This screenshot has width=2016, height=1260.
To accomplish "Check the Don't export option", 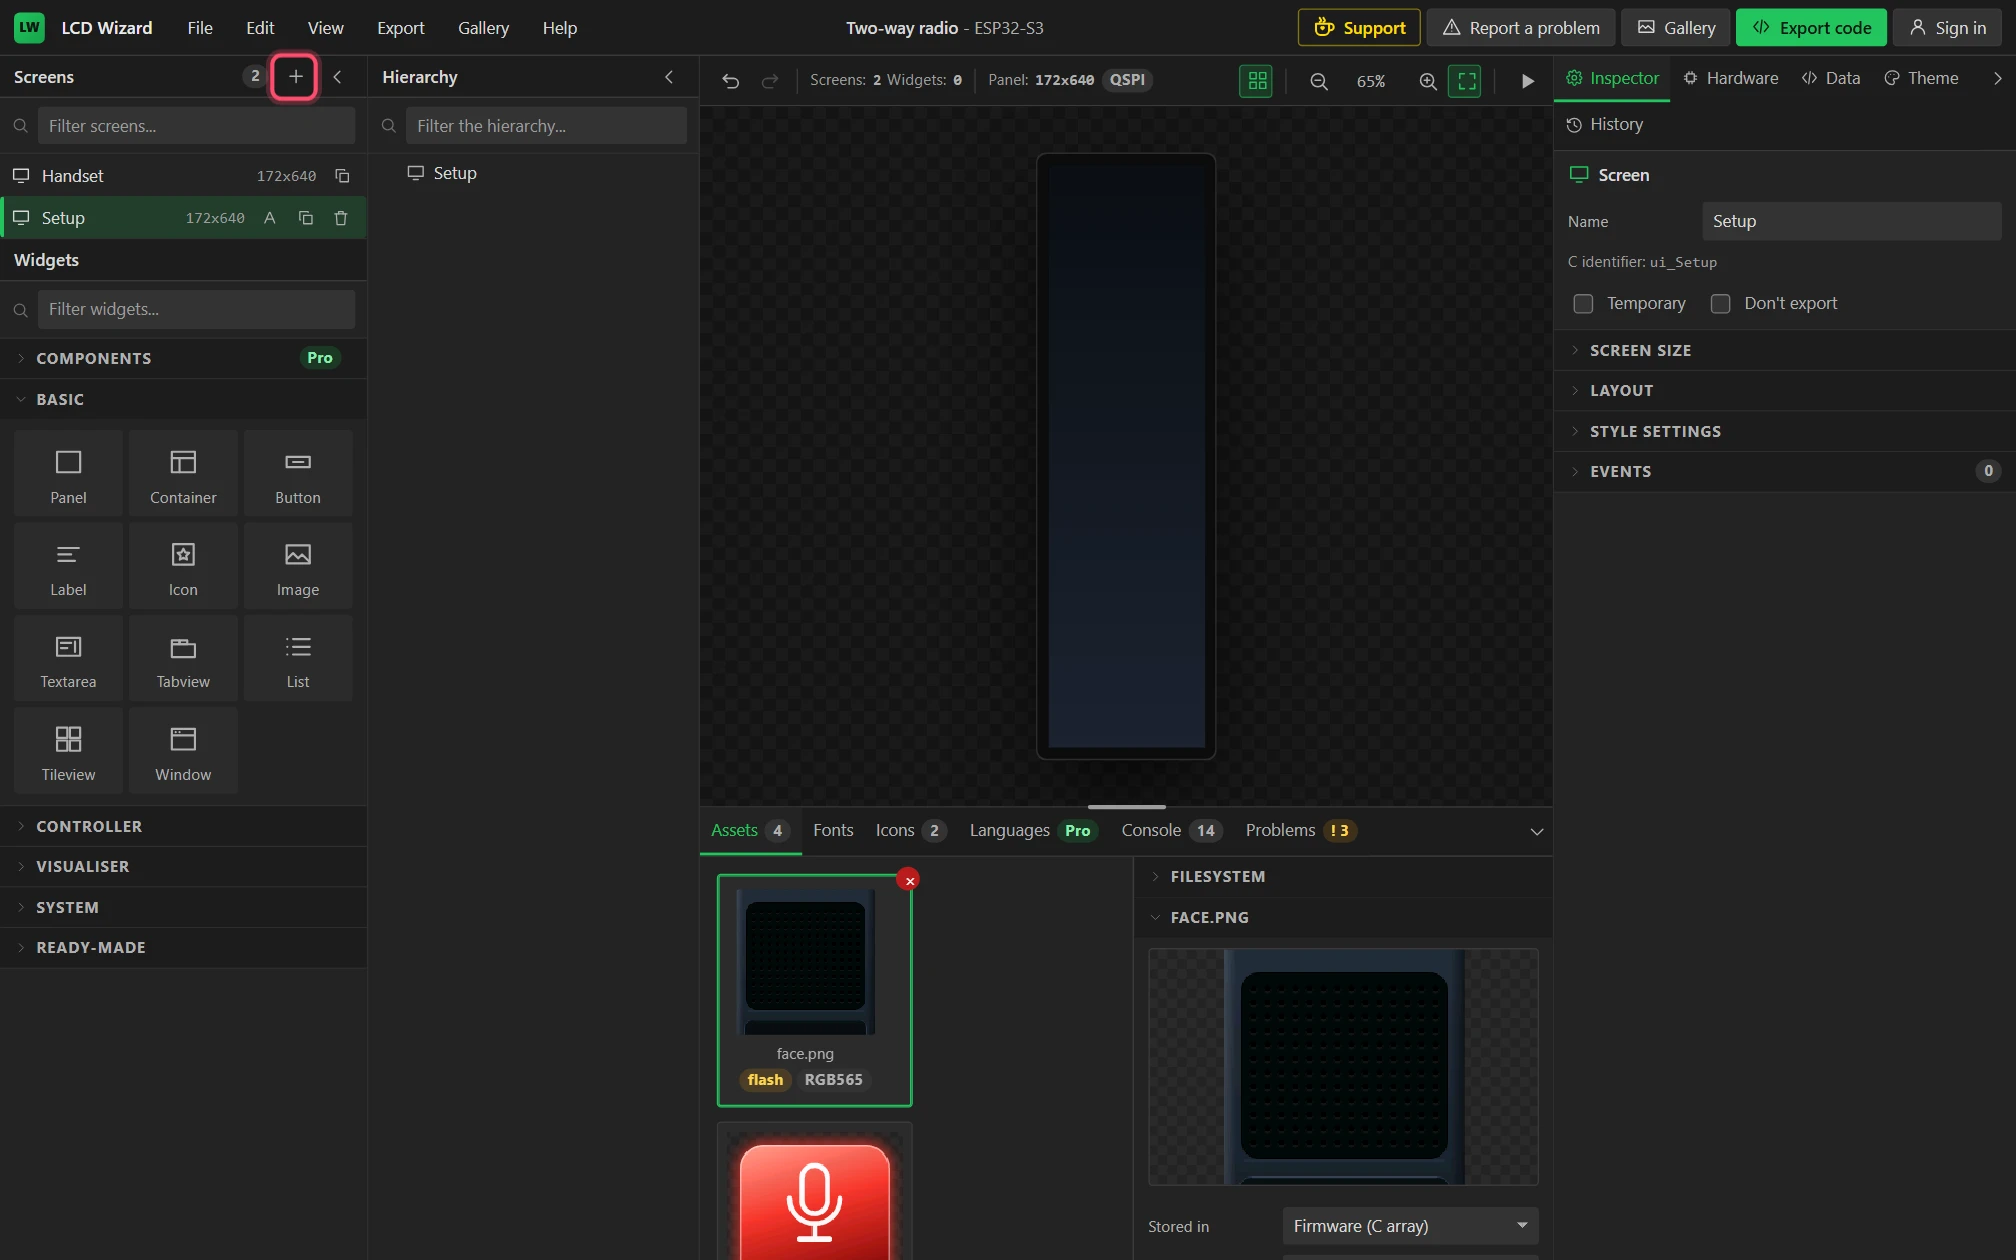I will (x=1720, y=304).
